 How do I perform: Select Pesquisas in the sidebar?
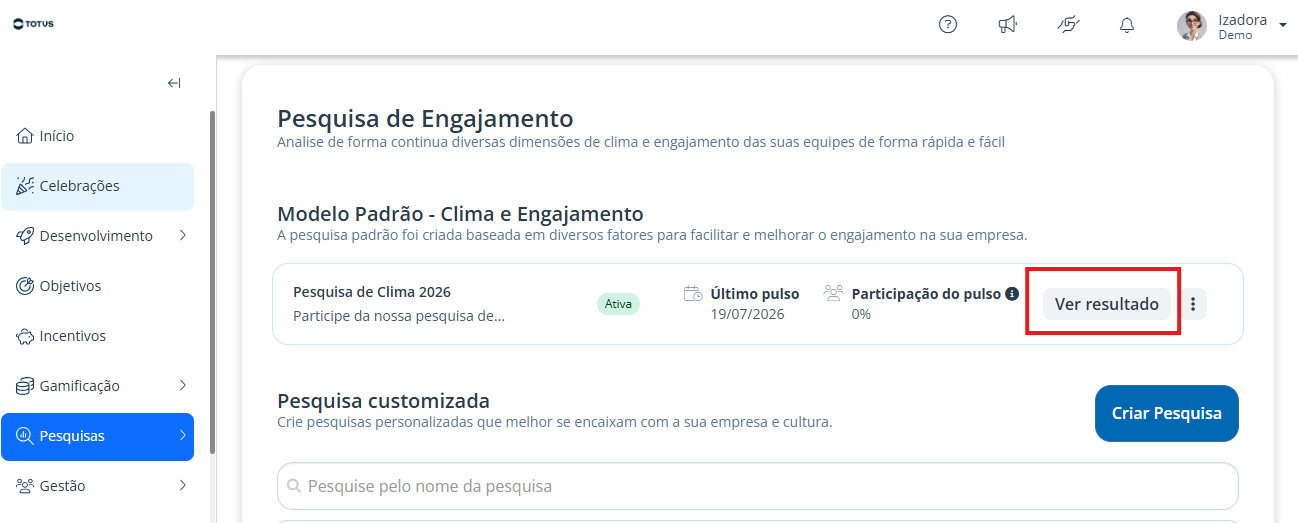point(97,436)
